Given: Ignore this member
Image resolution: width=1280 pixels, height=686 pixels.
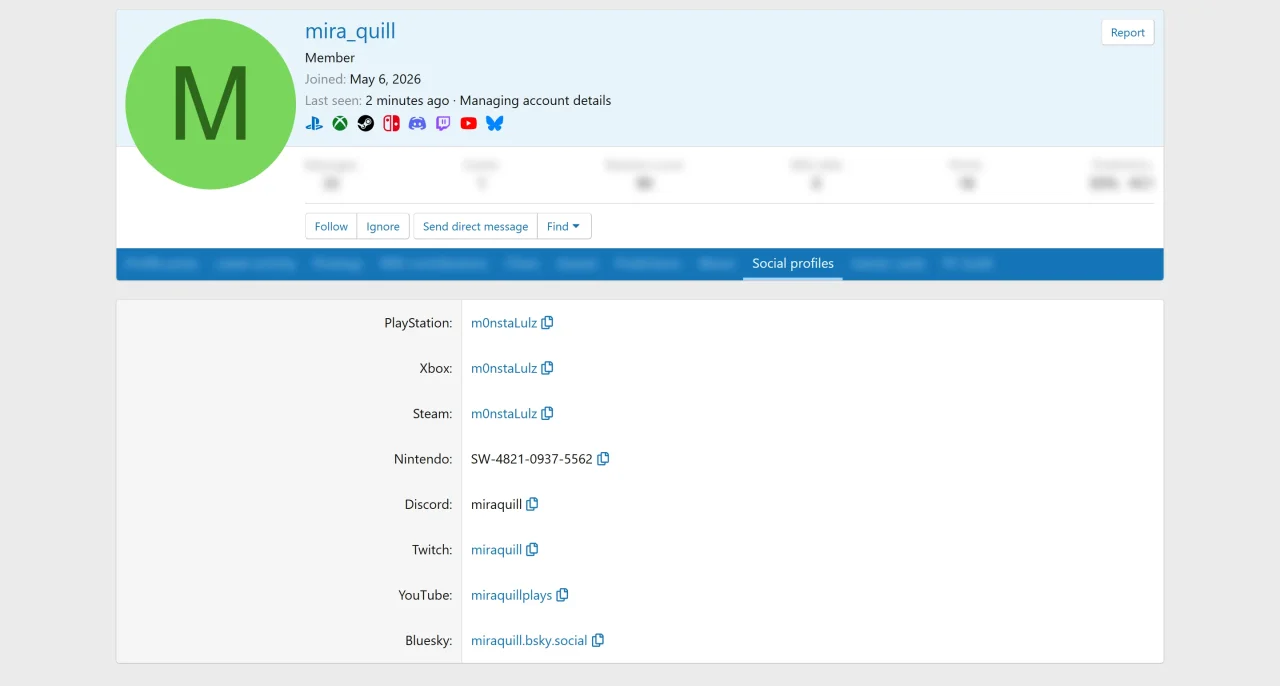Looking at the screenshot, I should pyautogui.click(x=383, y=226).
